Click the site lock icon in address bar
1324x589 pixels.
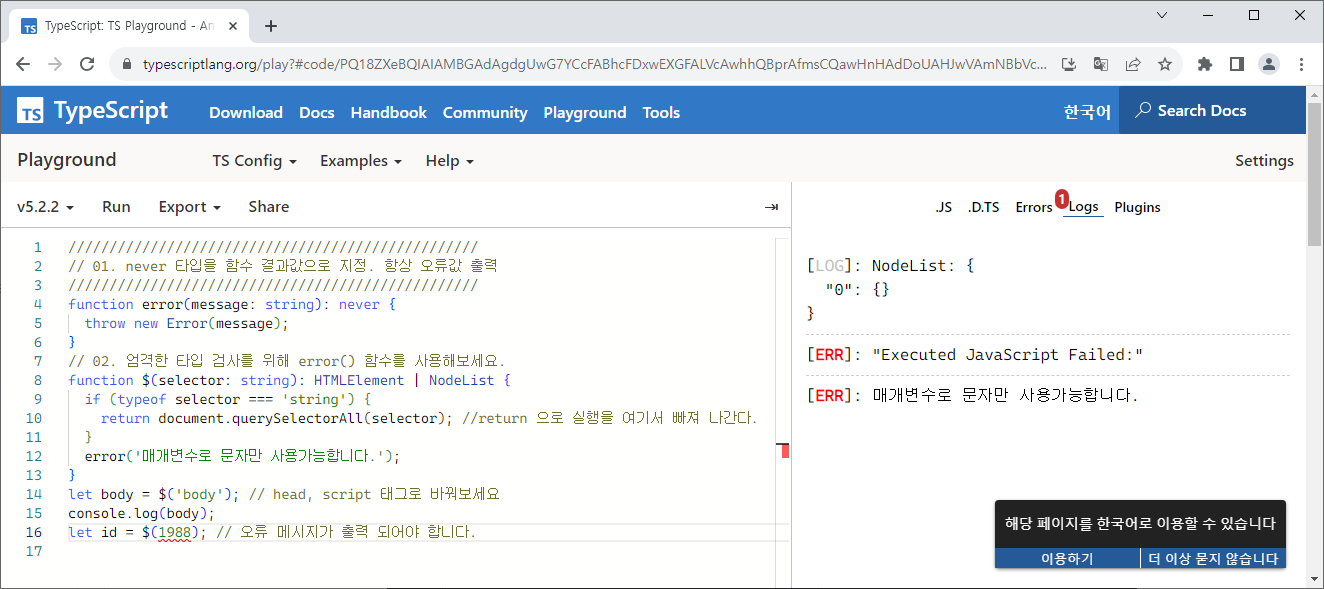pyautogui.click(x=127, y=64)
